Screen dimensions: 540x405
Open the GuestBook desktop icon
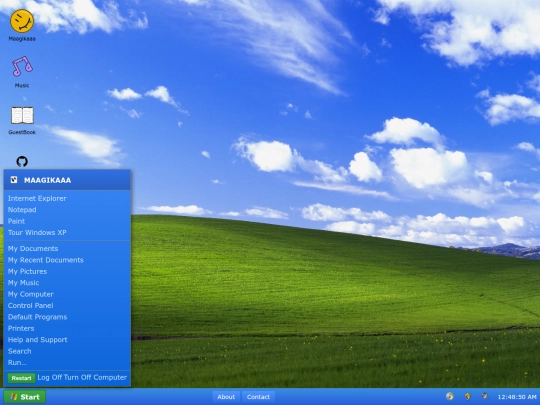tap(22, 115)
